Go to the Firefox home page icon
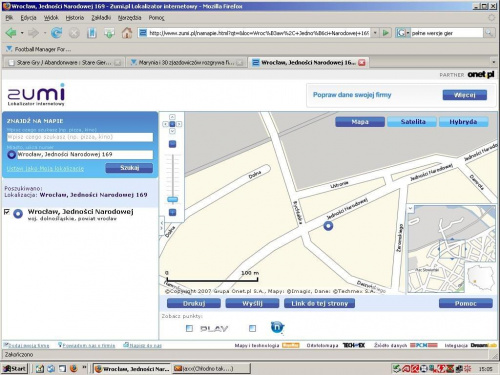500x375 pixels. (x=127, y=33)
